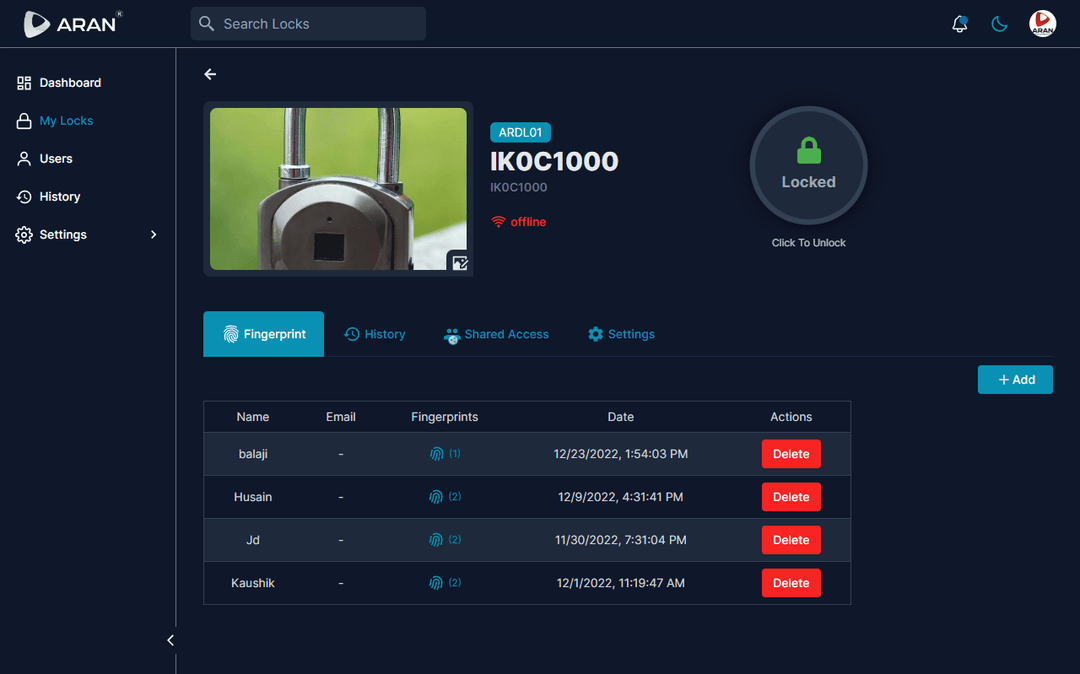This screenshot has width=1080, height=674.
Task: Click the Dashboard grid icon
Action: (24, 83)
